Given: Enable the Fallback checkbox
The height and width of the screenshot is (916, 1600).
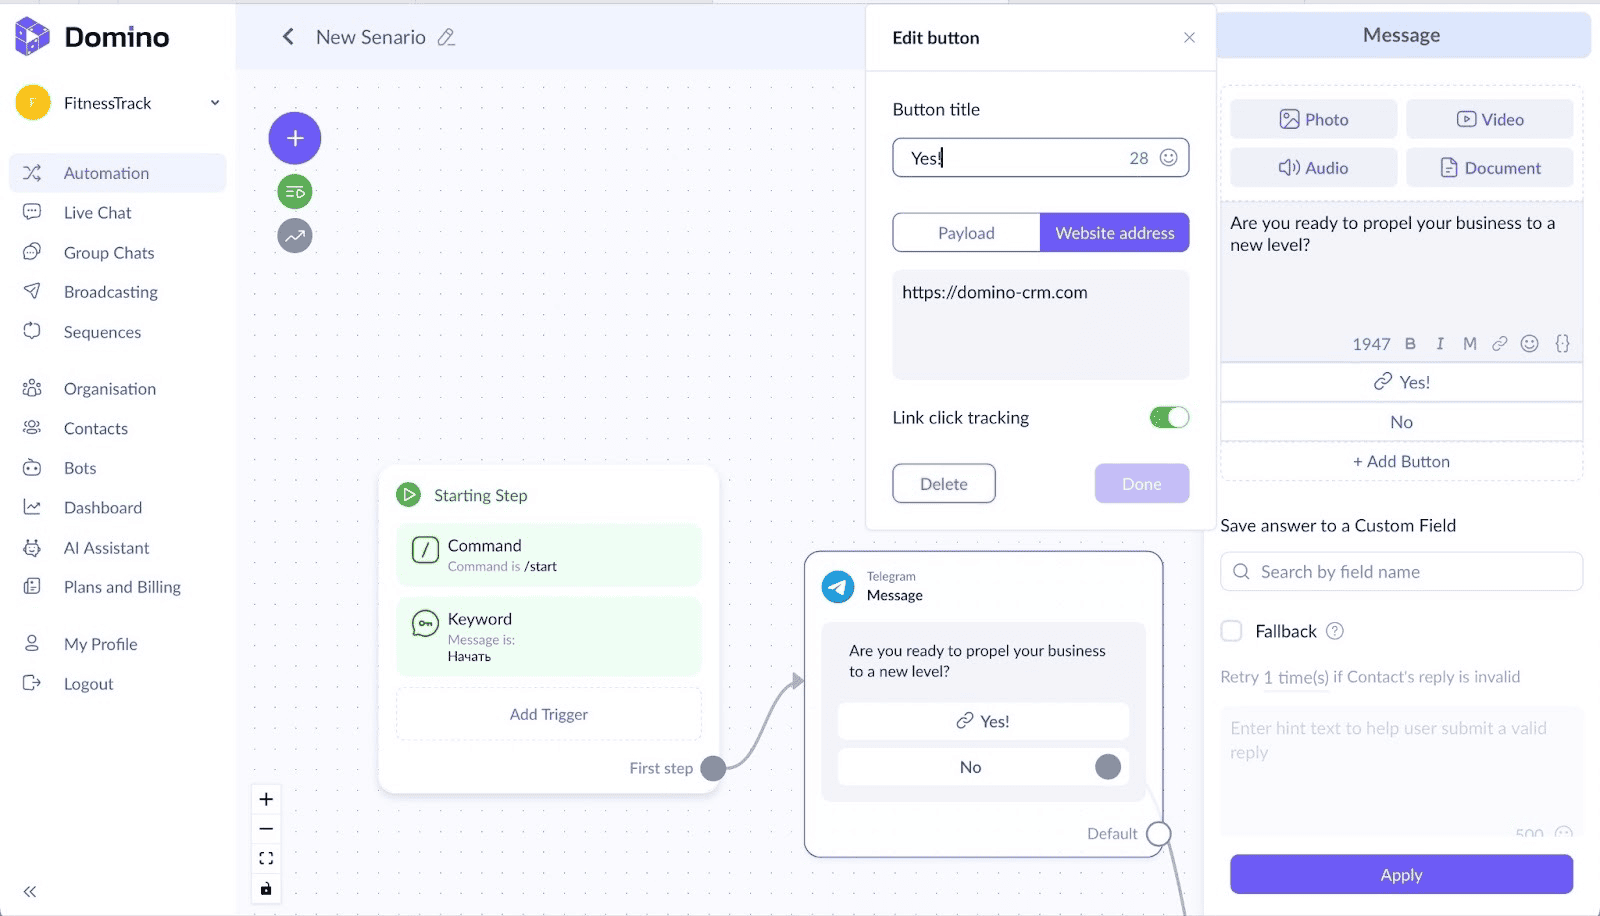Looking at the screenshot, I should [1232, 631].
